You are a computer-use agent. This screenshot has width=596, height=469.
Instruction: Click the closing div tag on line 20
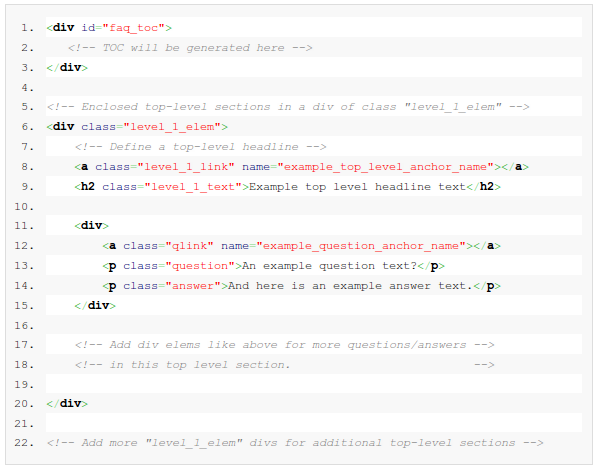[x=67, y=403]
